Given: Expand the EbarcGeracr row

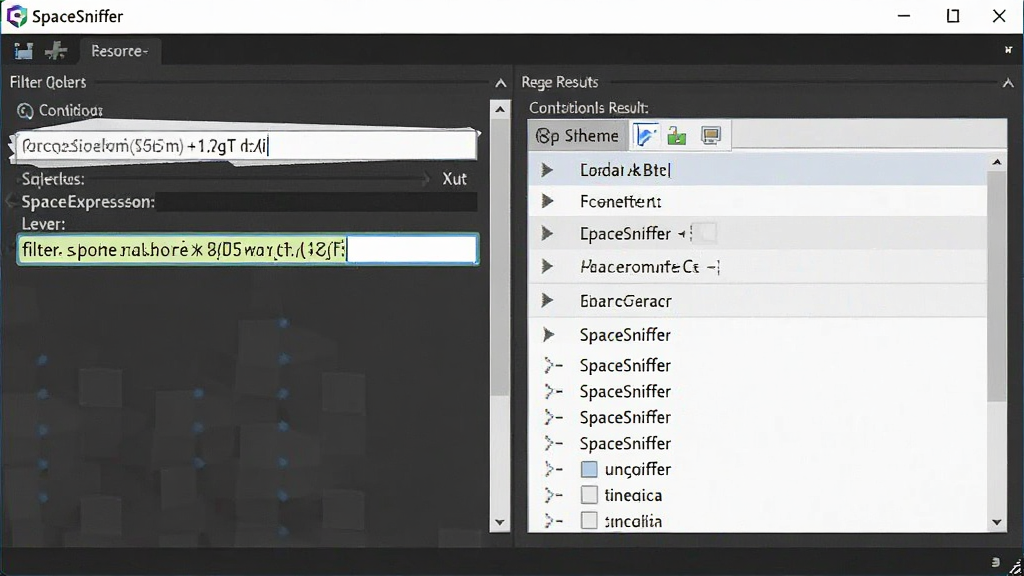Looking at the screenshot, I should [547, 300].
